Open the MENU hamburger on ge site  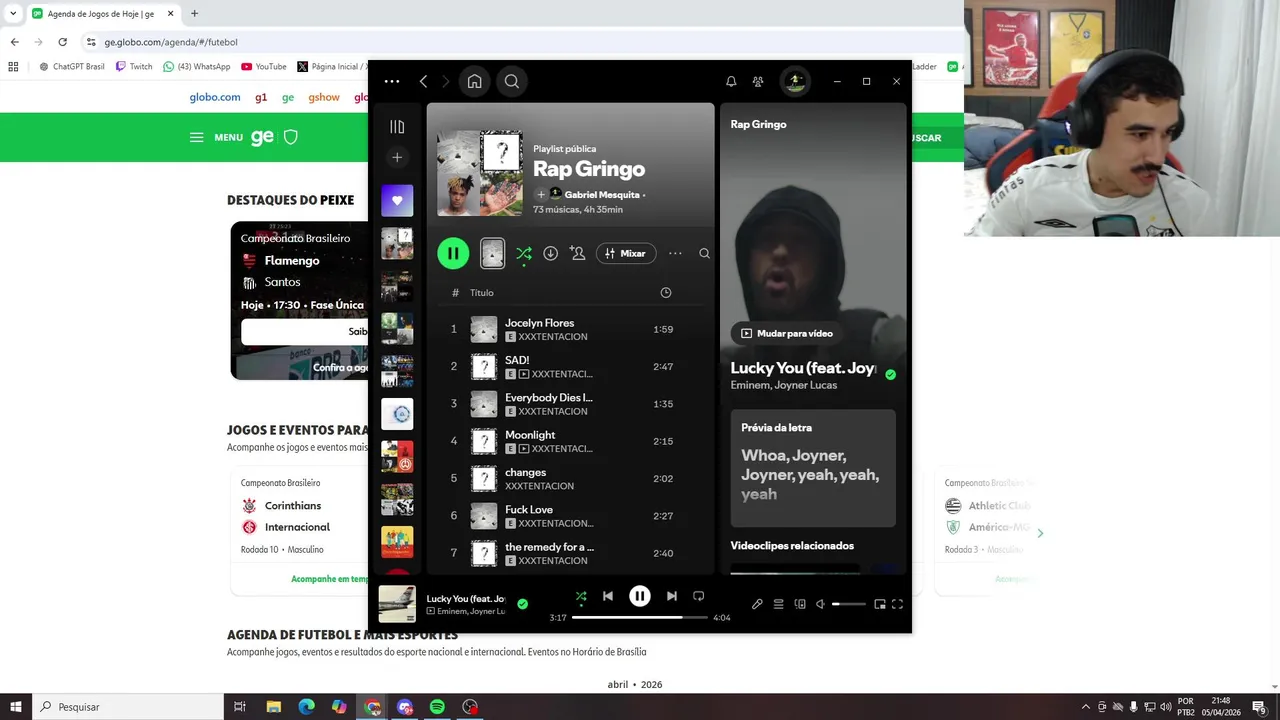(216, 137)
